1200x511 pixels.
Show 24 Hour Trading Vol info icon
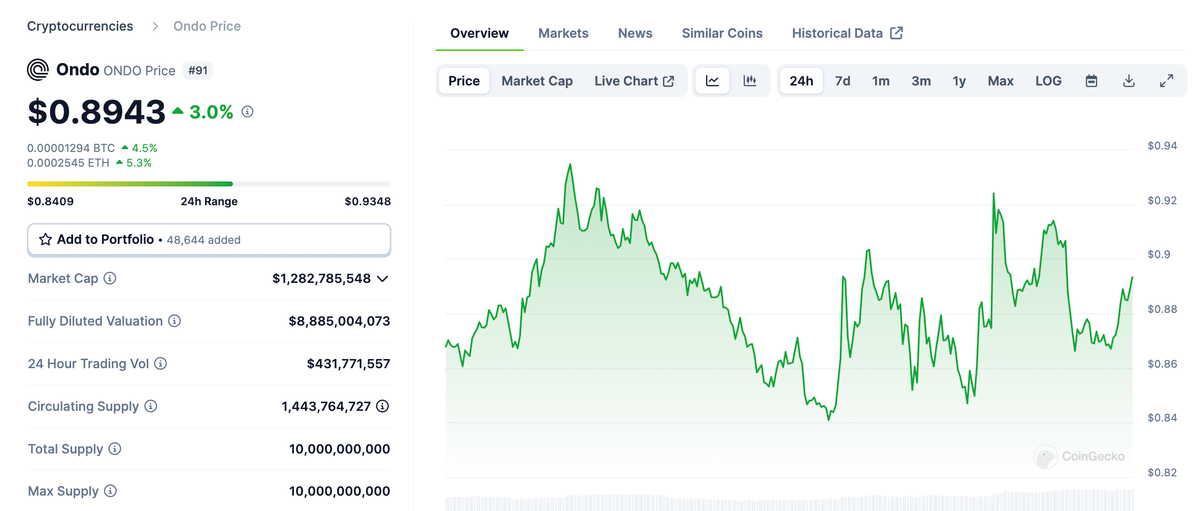(160, 364)
